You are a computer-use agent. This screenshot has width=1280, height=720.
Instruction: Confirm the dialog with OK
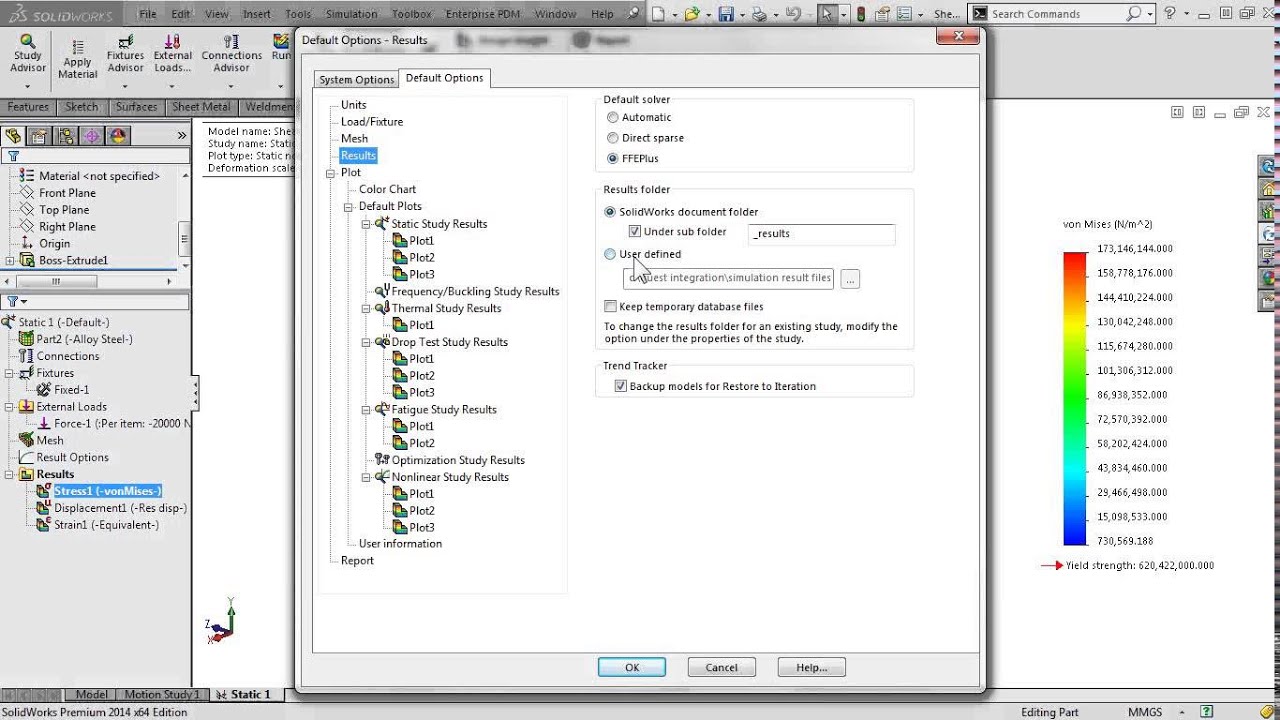[x=632, y=667]
